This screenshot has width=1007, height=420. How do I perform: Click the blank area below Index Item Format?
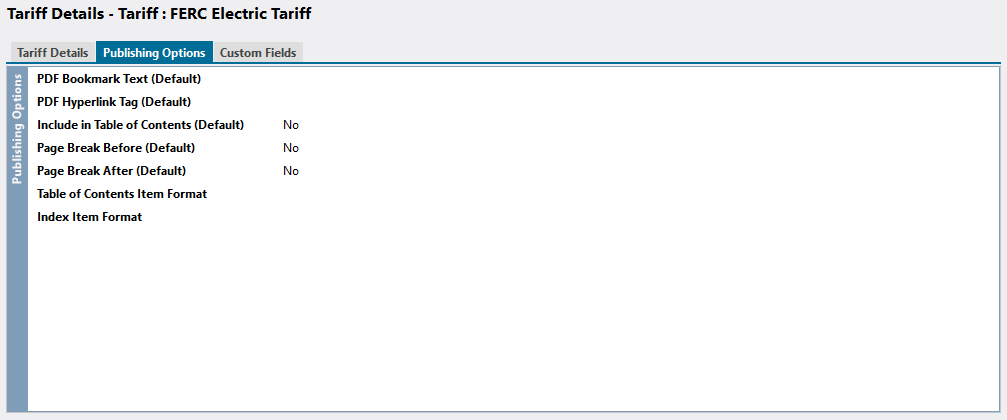(x=500, y=320)
